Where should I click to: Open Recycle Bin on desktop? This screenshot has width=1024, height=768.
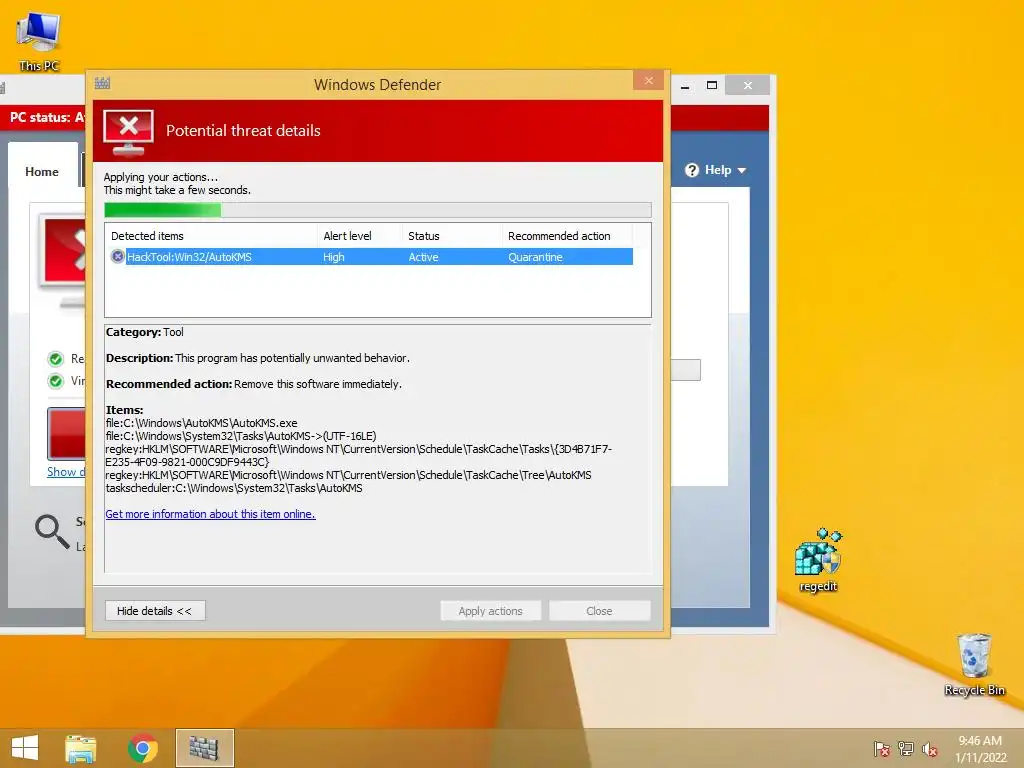tap(974, 664)
